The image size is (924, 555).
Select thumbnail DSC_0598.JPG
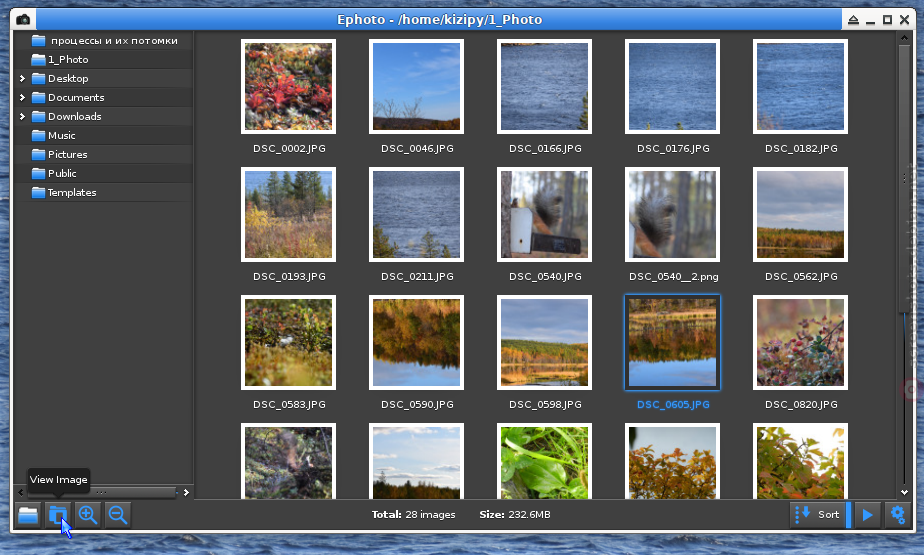544,342
